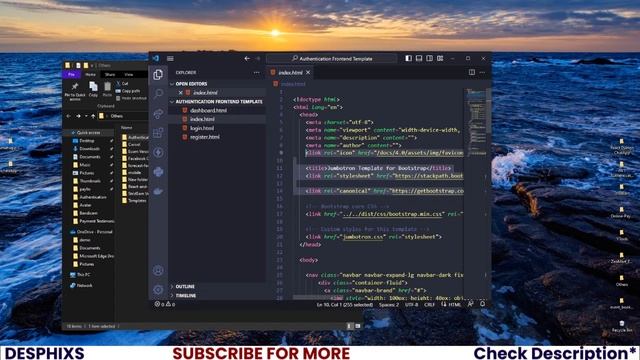Open register.html in the explorer tree
640x360 pixels.
click(205, 137)
